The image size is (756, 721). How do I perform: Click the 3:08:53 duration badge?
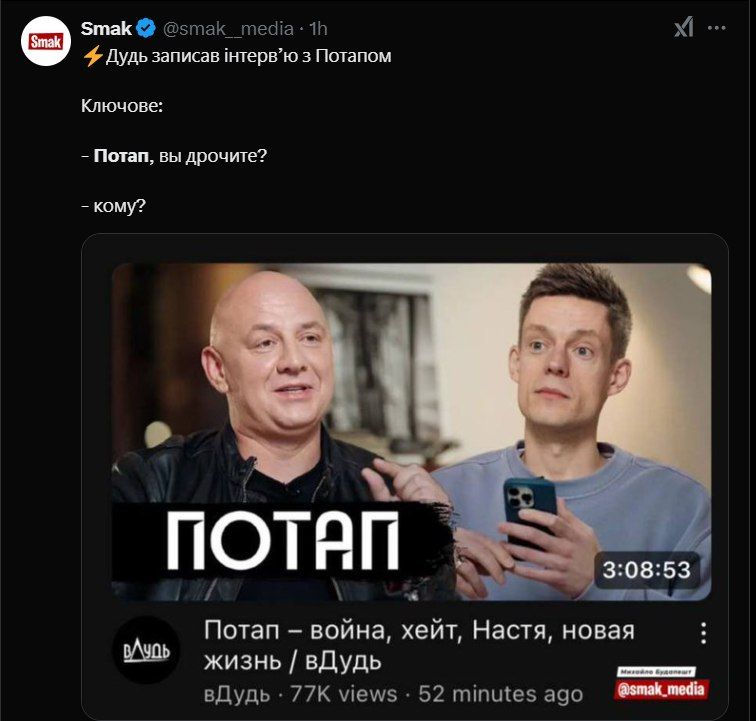click(x=647, y=570)
